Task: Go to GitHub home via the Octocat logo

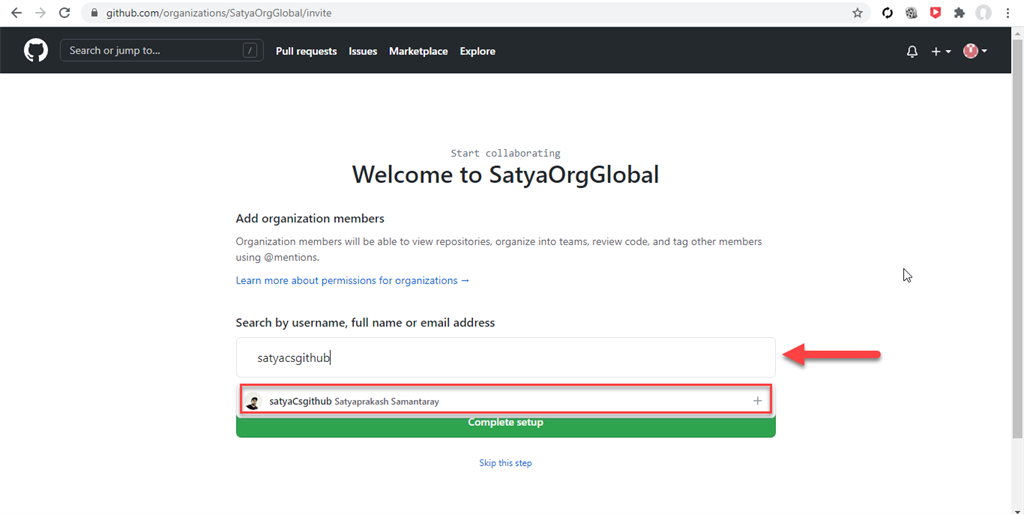Action: point(36,50)
